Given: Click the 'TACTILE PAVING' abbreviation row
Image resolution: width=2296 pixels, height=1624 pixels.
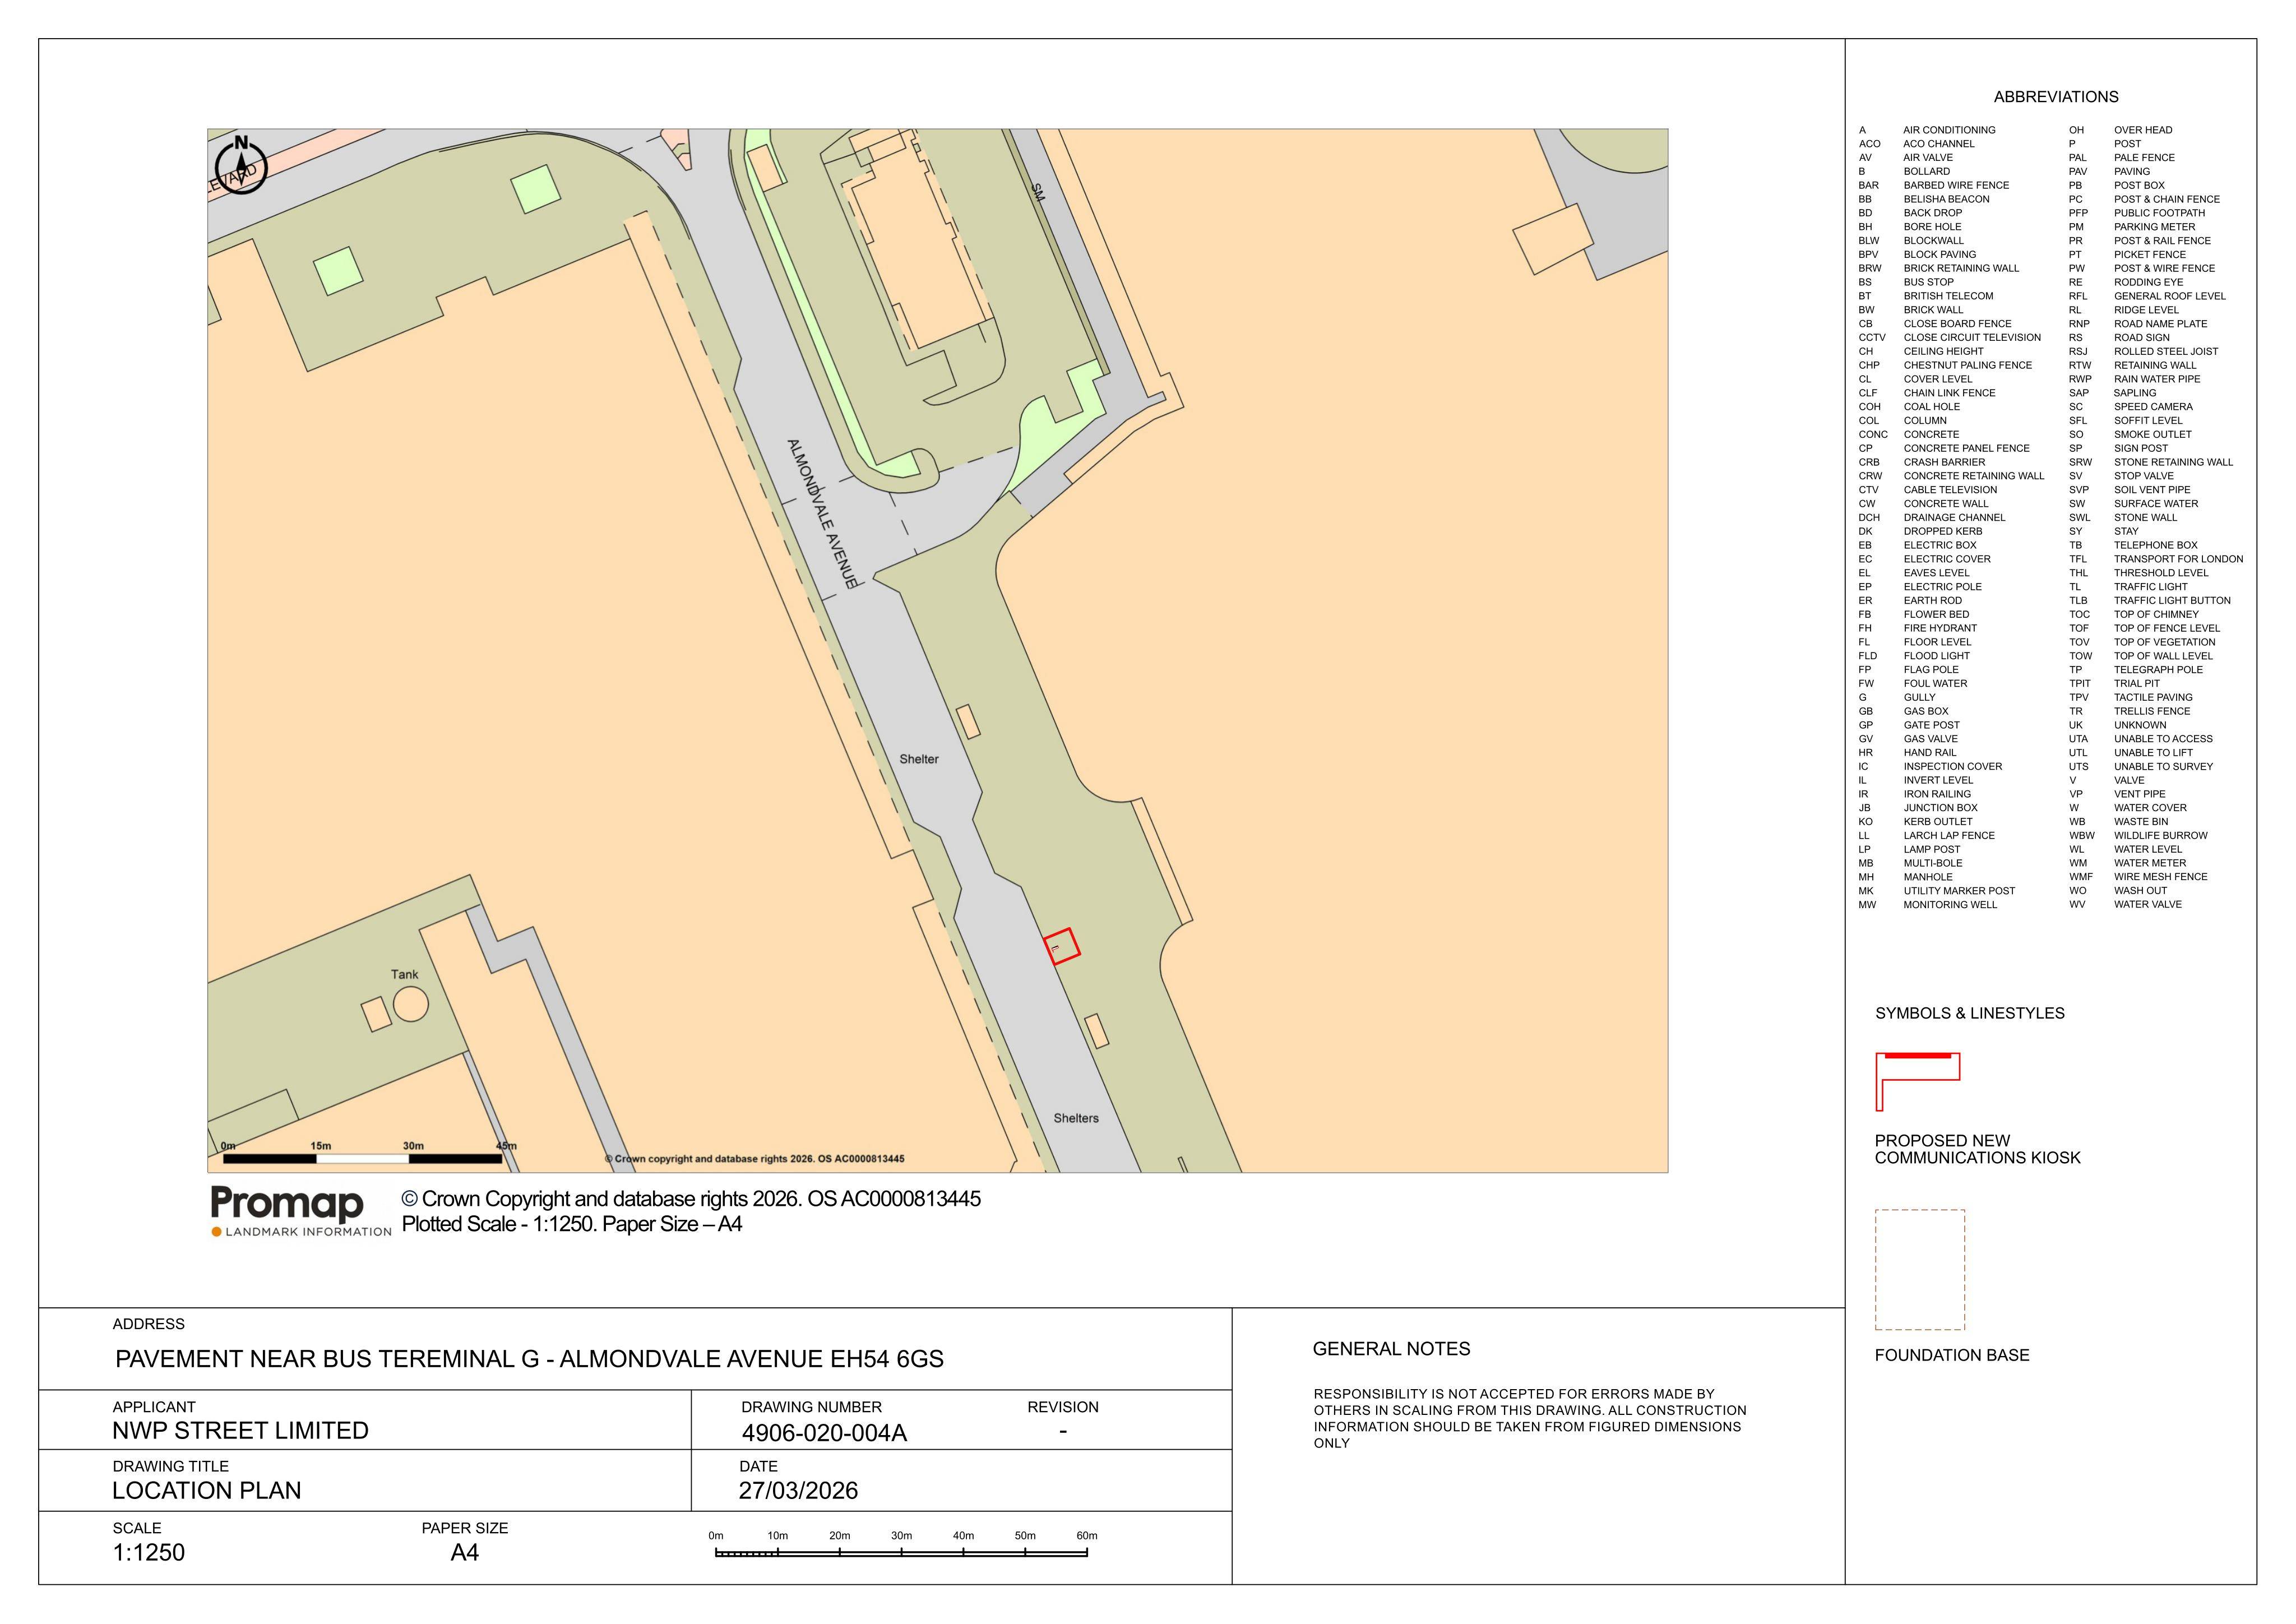Looking at the screenshot, I should coord(2131,697).
